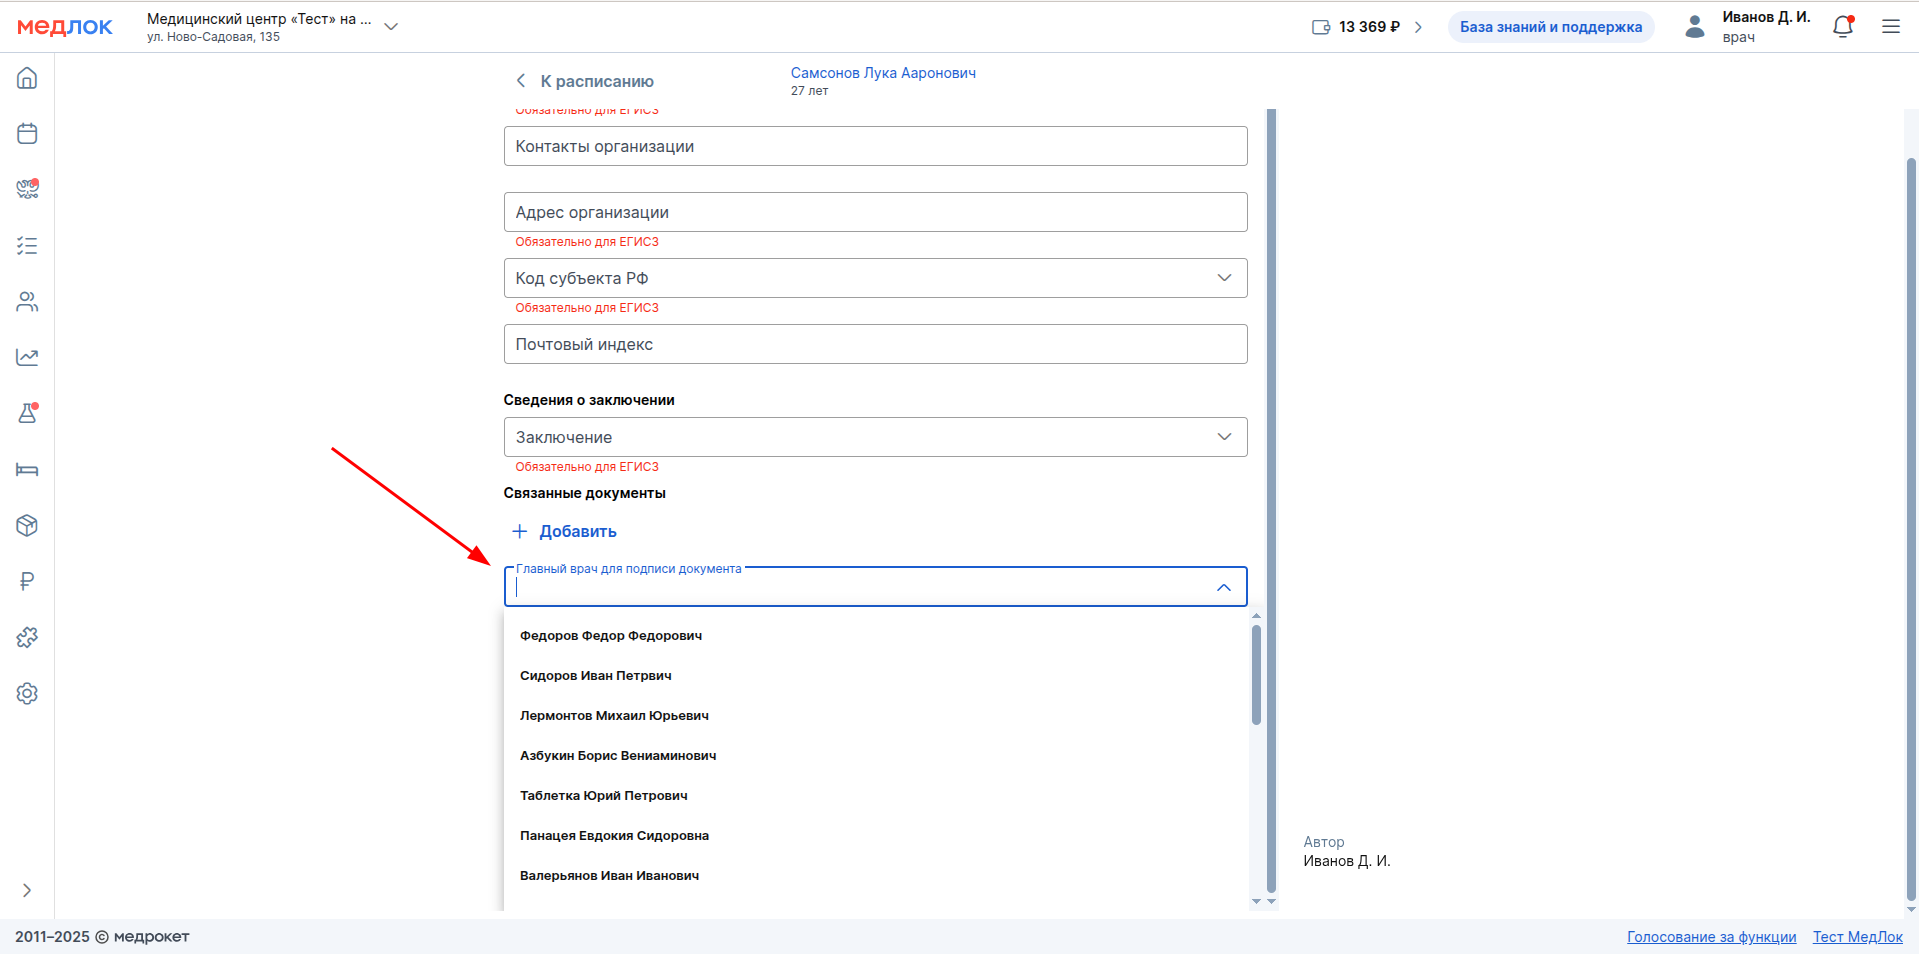Open the patients people icon
This screenshot has width=1919, height=954.
coord(27,302)
